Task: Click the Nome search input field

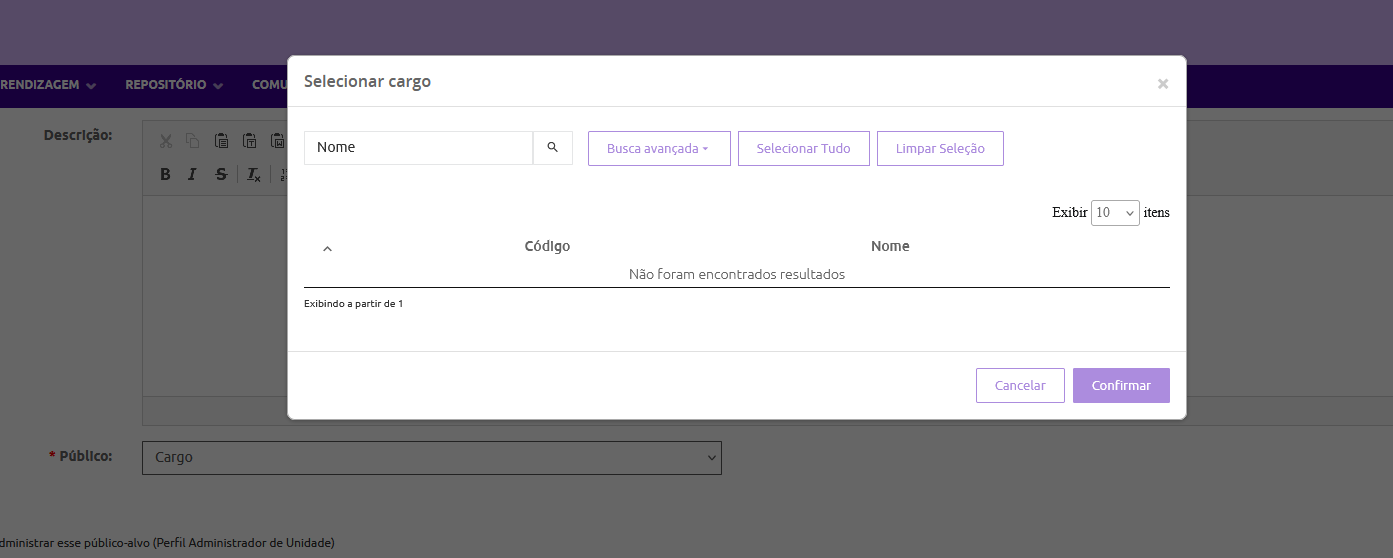Action: click(418, 148)
